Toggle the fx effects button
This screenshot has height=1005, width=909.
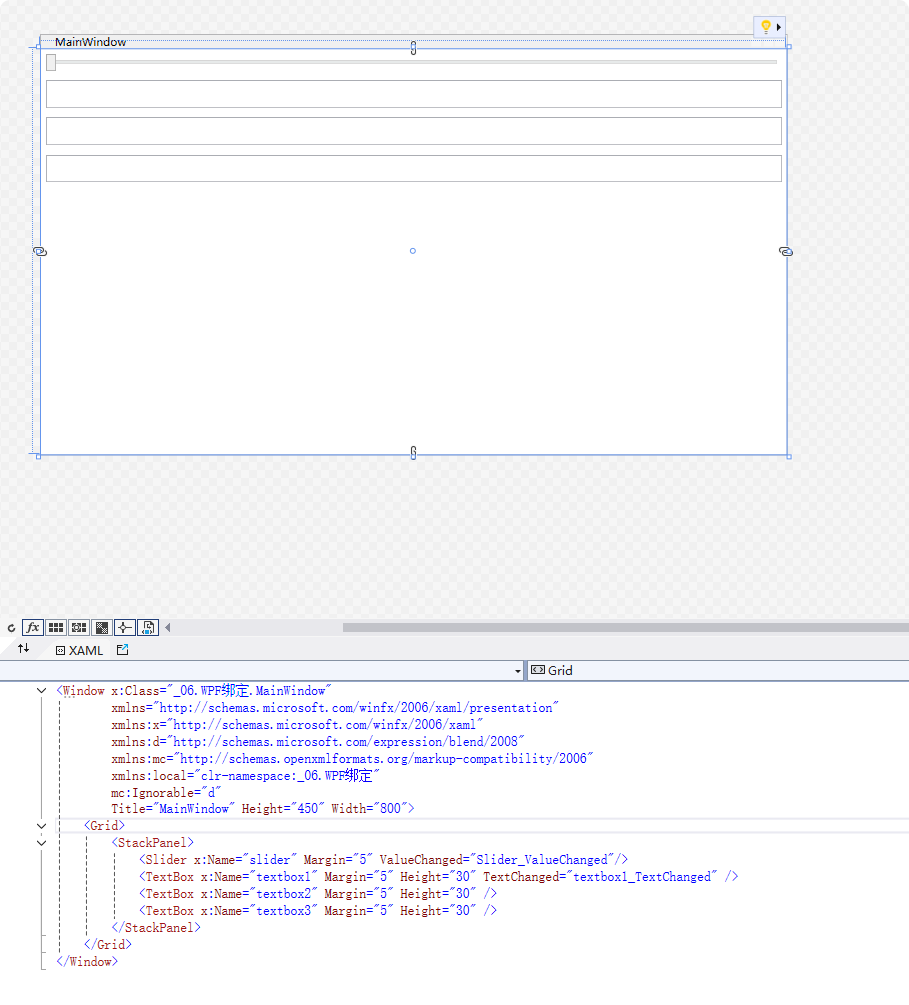click(33, 627)
